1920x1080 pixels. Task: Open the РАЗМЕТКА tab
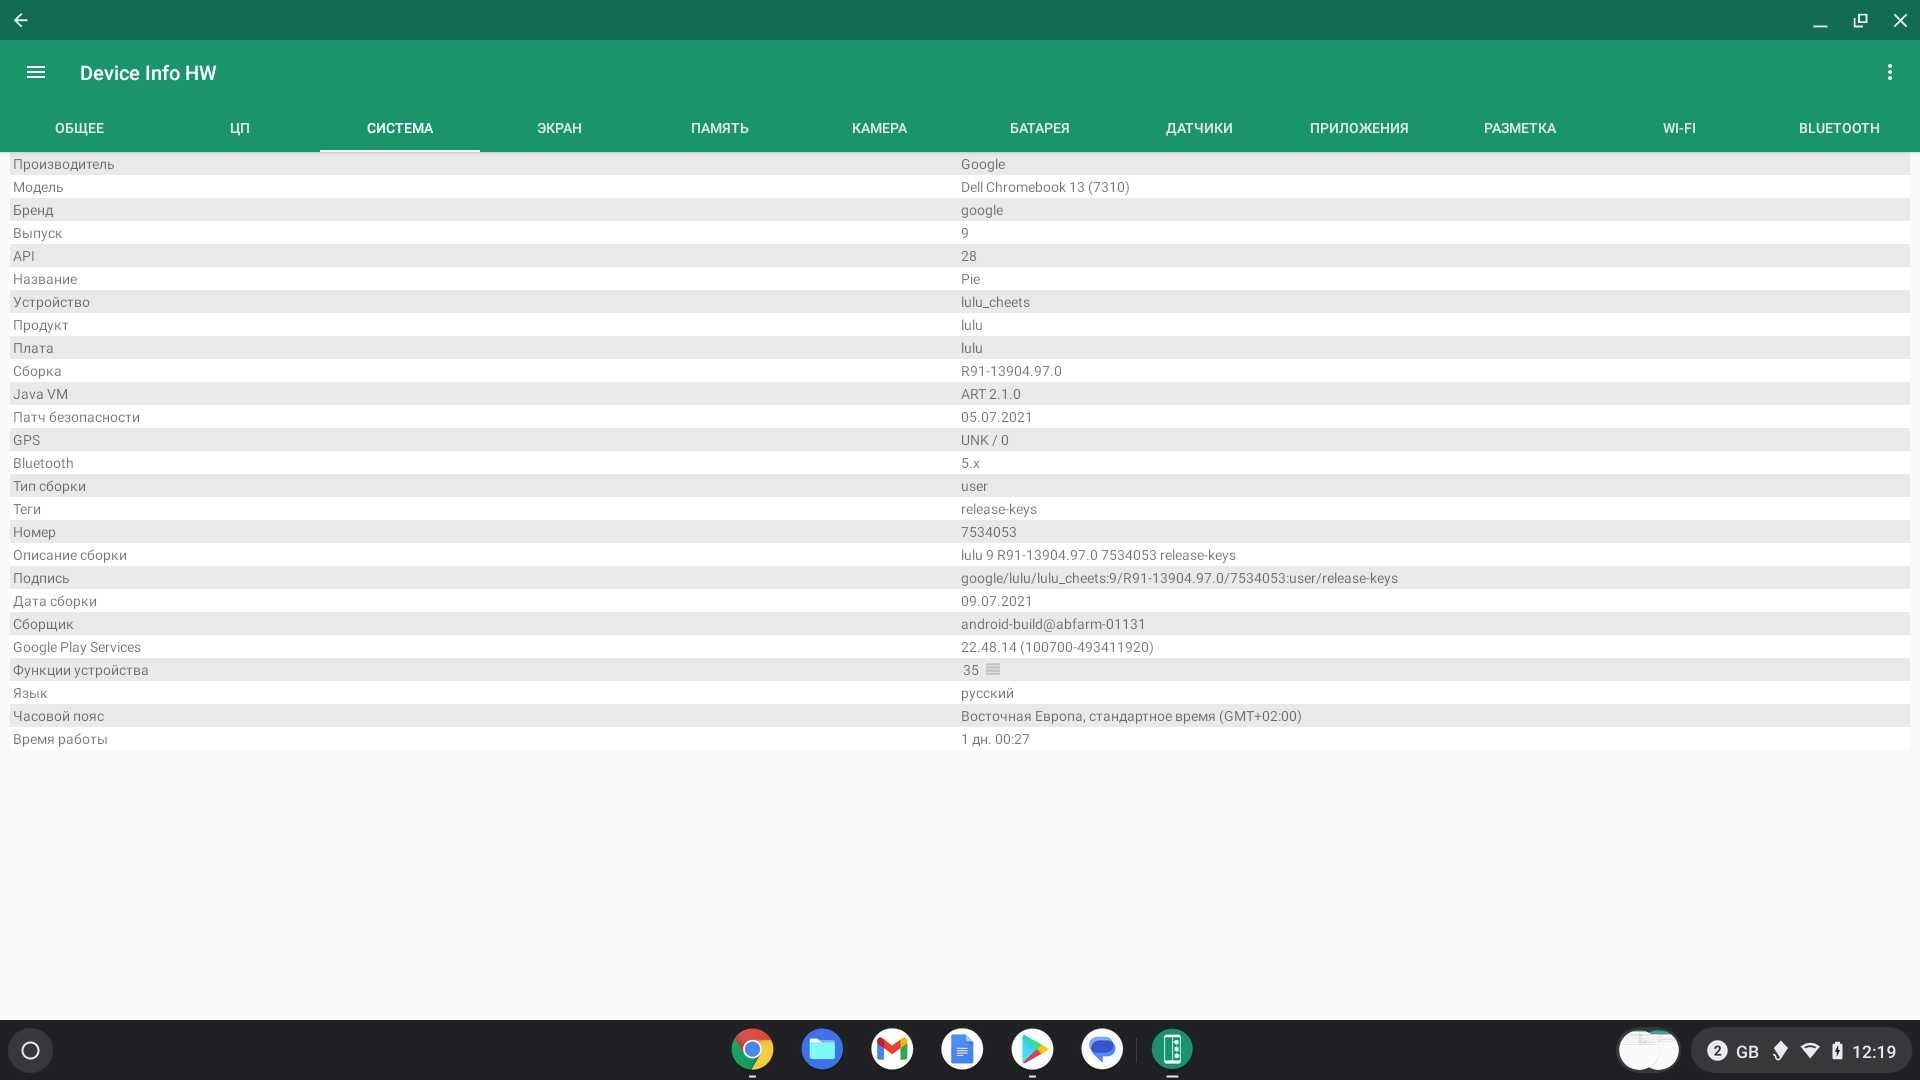1519,128
